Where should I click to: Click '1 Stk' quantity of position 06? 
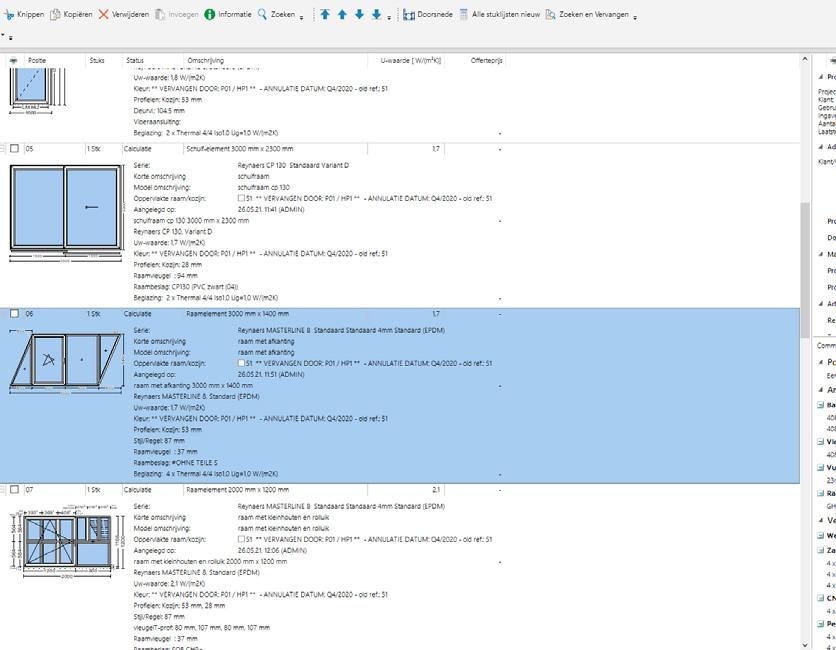94,314
